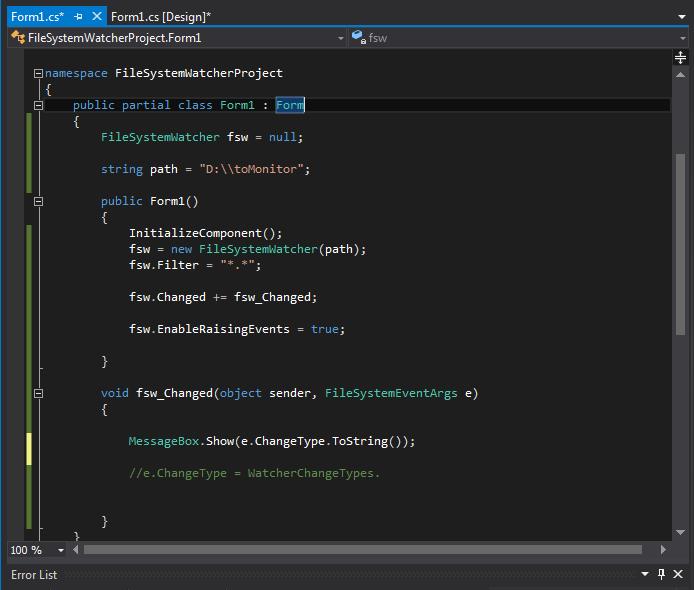The image size is (694, 590).
Task: Click the split editor window icon
Action: pos(680,58)
